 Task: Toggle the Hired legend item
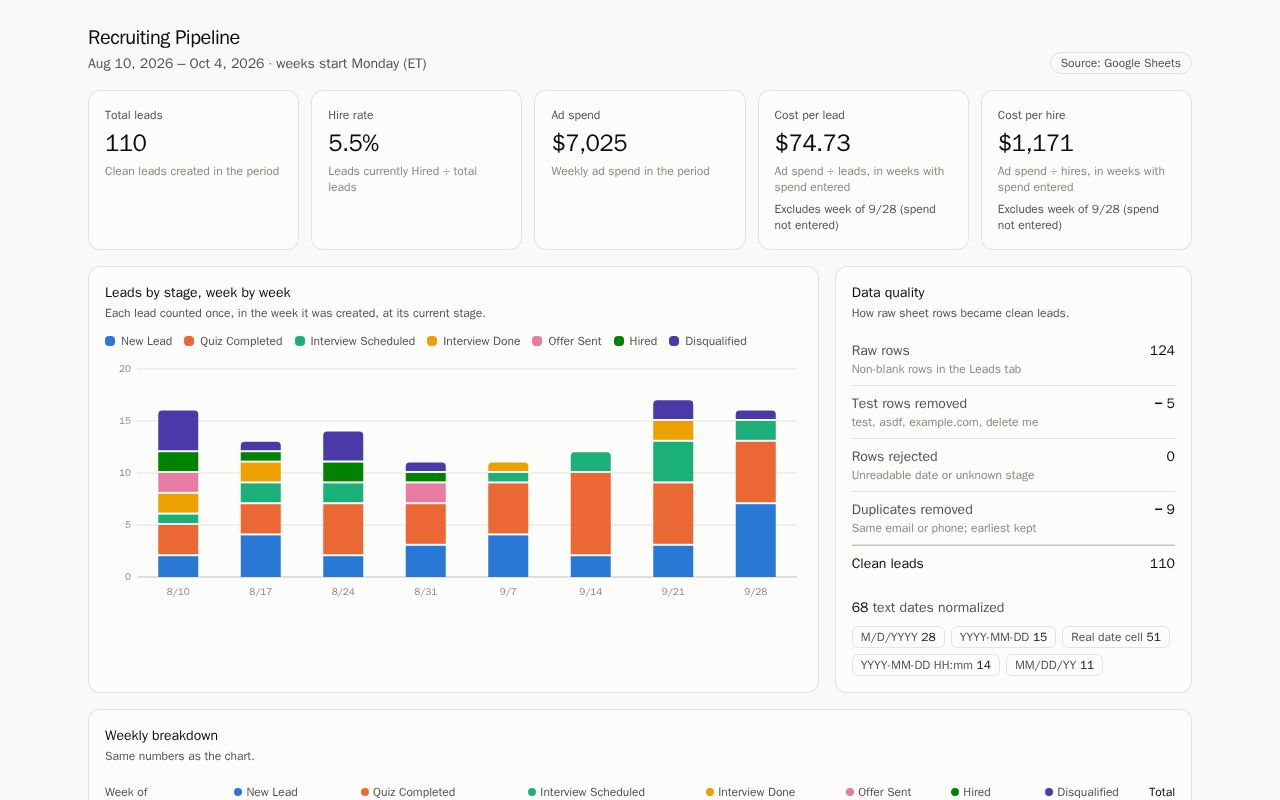pyautogui.click(x=635, y=341)
